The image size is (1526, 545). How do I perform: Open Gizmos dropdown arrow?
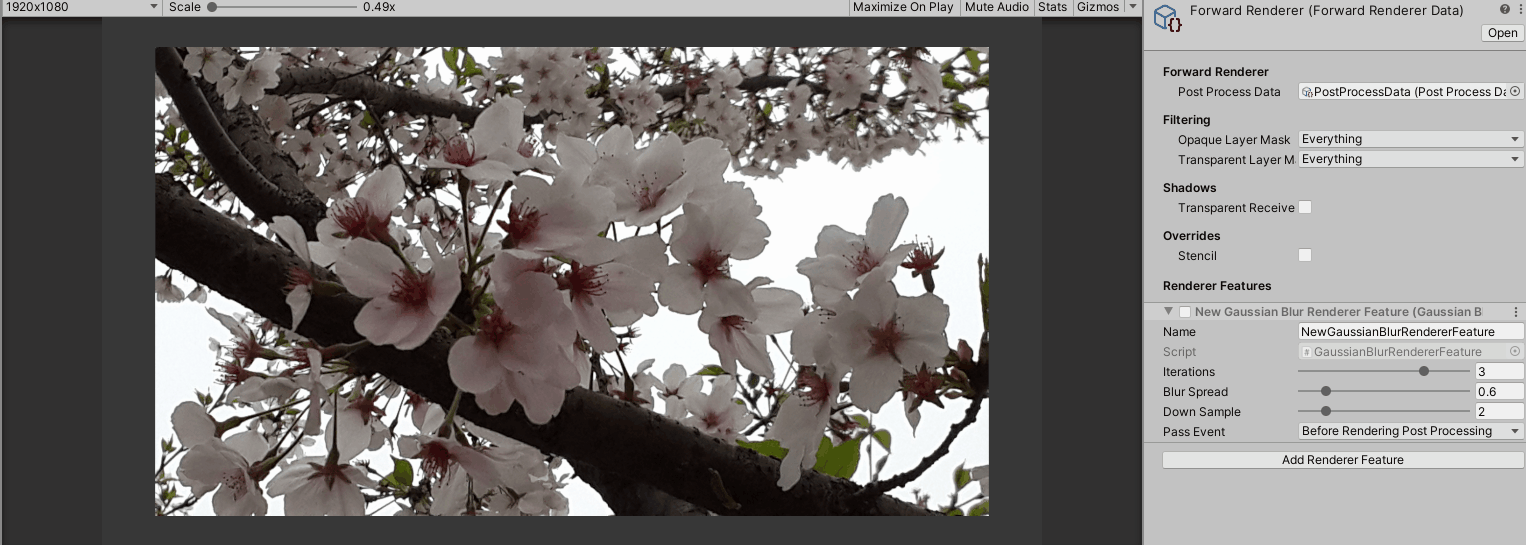[x=1133, y=7]
